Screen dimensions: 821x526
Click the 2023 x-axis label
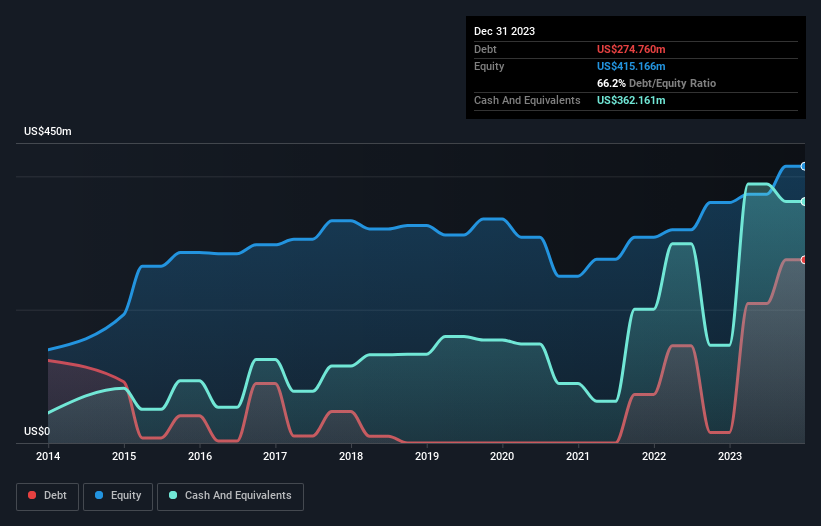click(730, 456)
